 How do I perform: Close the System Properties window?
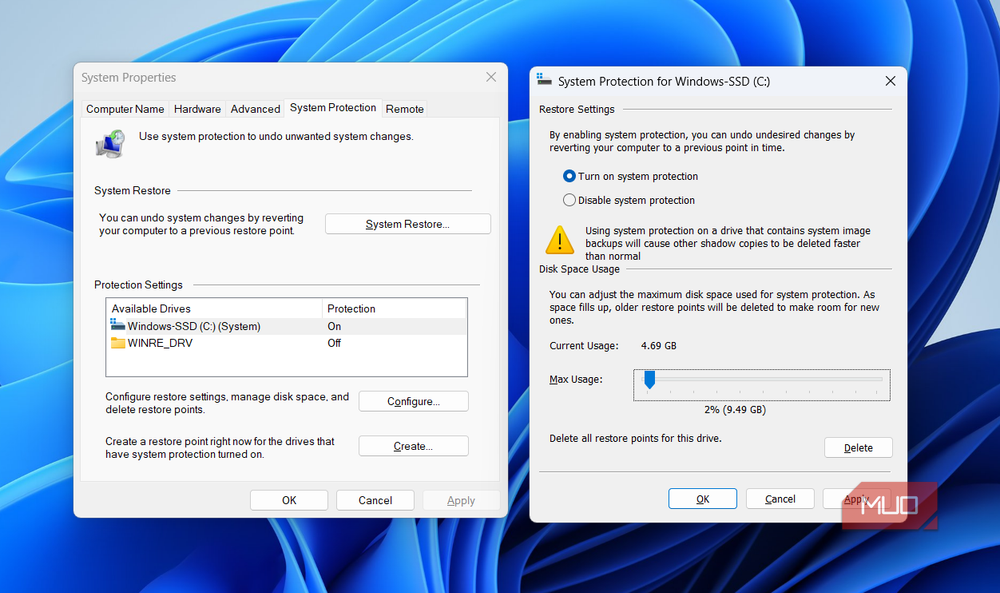coord(491,77)
